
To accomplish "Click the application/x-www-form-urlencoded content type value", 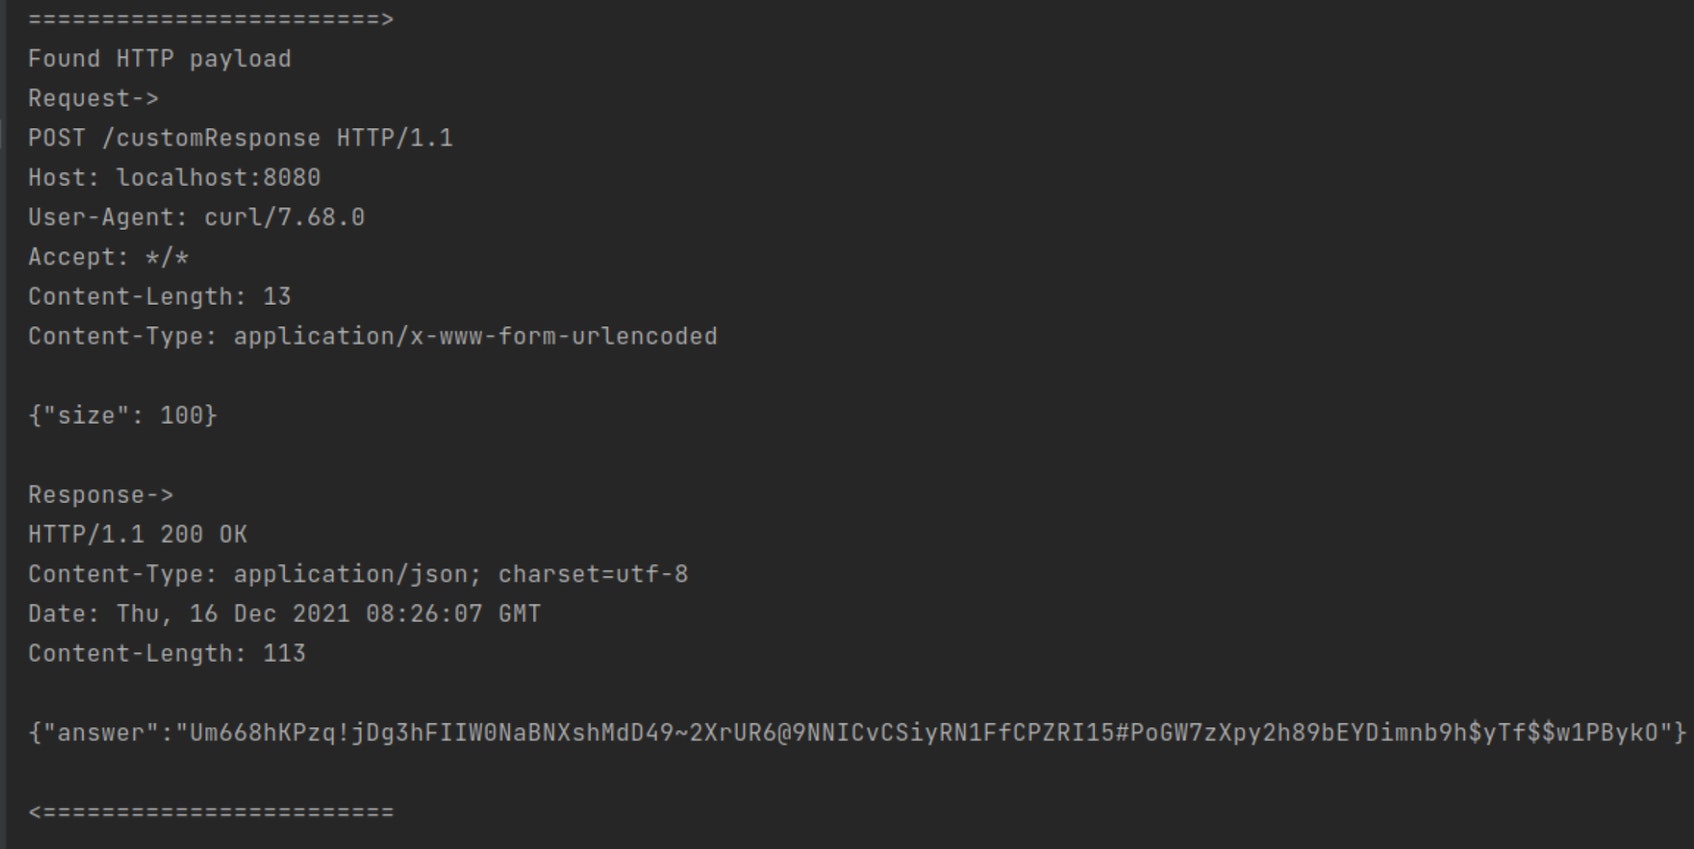I will coord(475,336).
